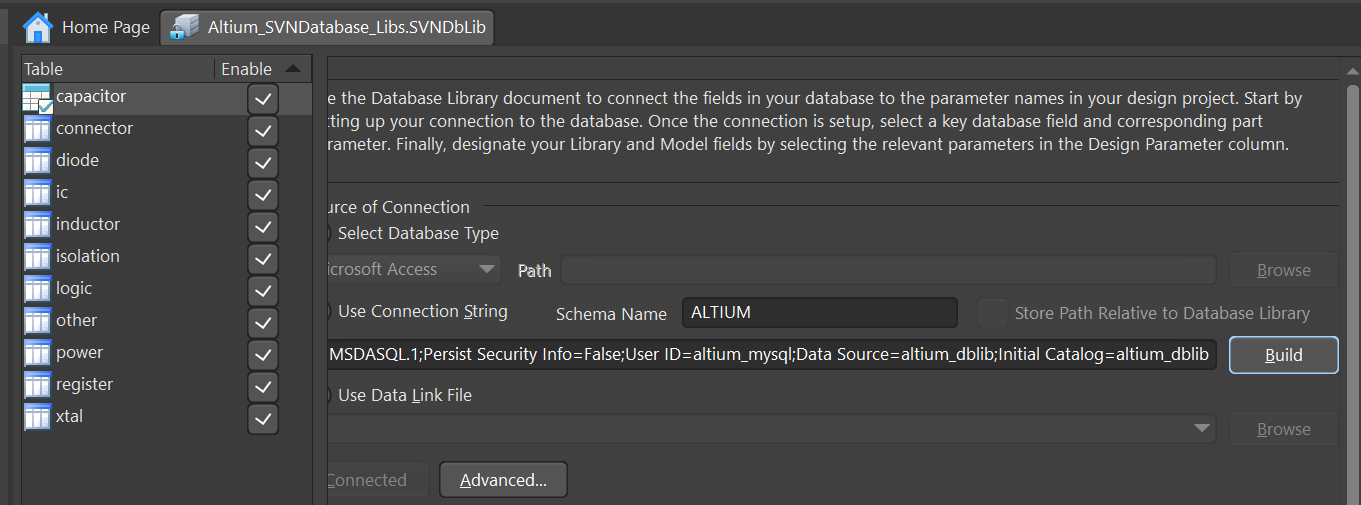
Task: Uncheck Enable for diode table
Action: 263,163
